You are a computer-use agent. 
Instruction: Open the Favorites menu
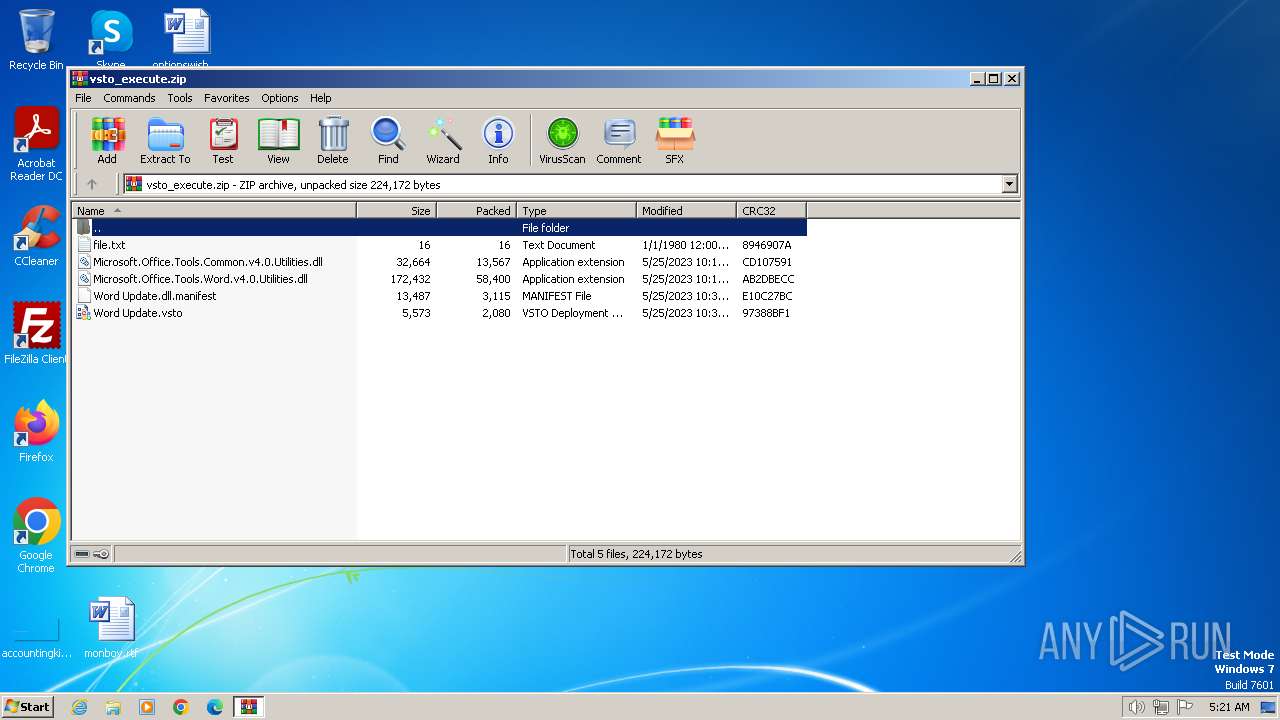[227, 98]
